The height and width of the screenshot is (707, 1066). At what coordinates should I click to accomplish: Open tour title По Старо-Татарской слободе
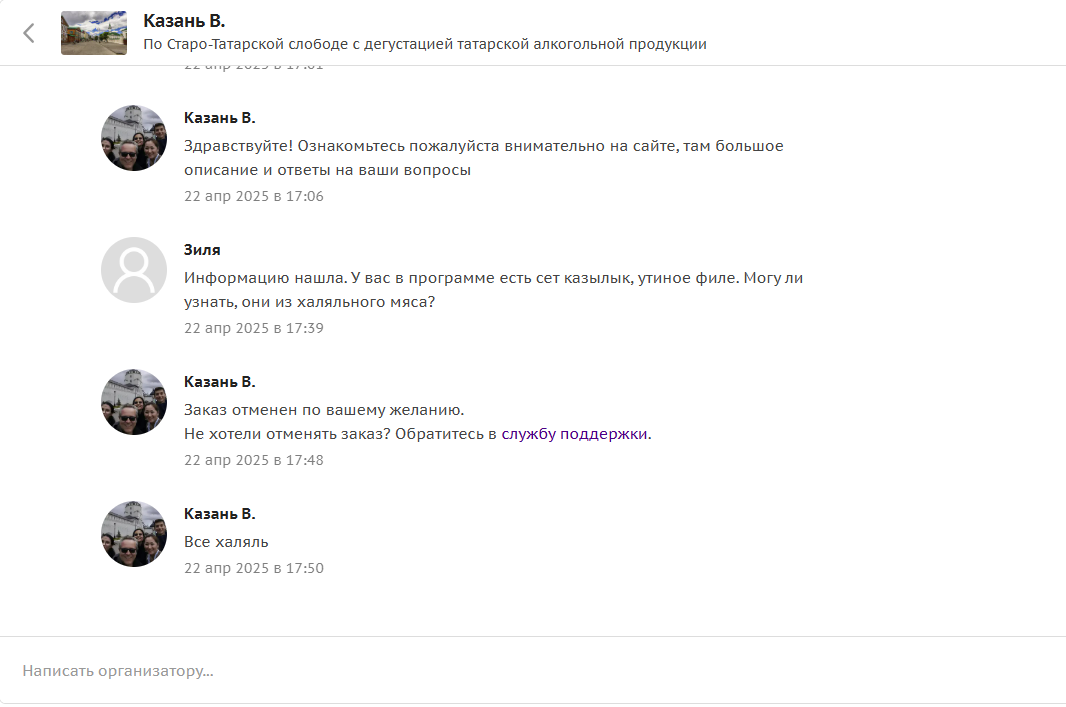(x=425, y=44)
